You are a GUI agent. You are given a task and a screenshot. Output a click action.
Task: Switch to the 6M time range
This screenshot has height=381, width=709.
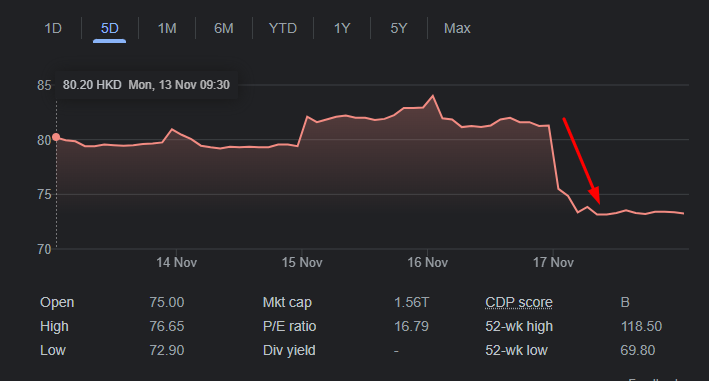pyautogui.click(x=224, y=28)
